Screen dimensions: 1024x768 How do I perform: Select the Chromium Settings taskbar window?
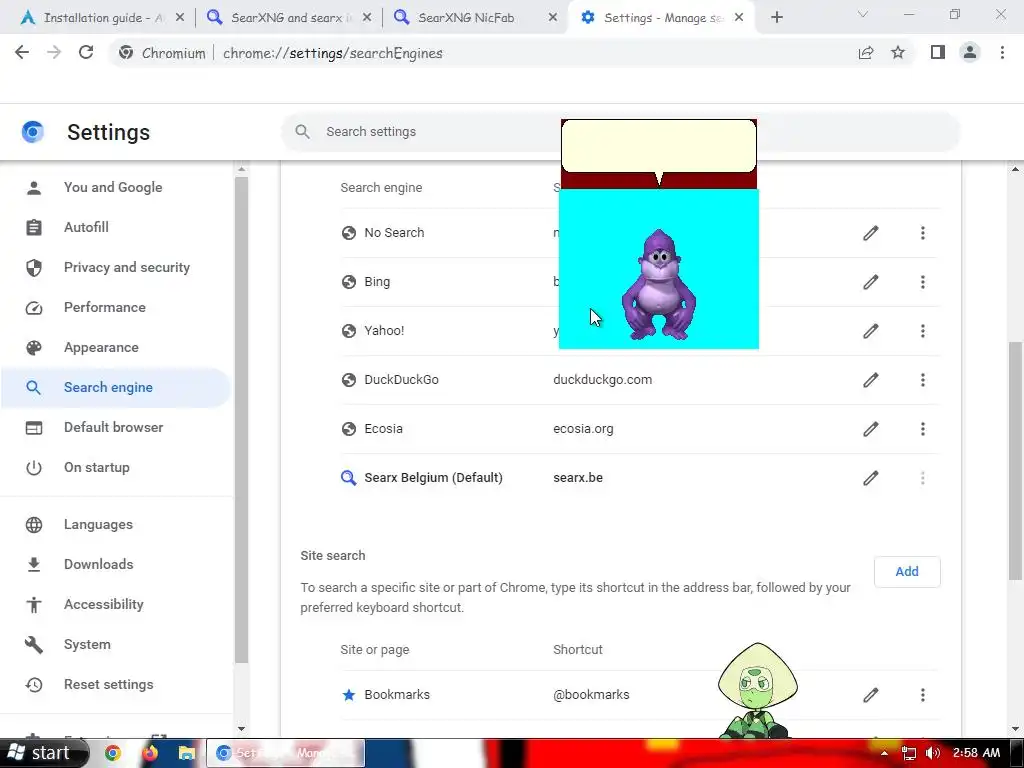[286, 753]
